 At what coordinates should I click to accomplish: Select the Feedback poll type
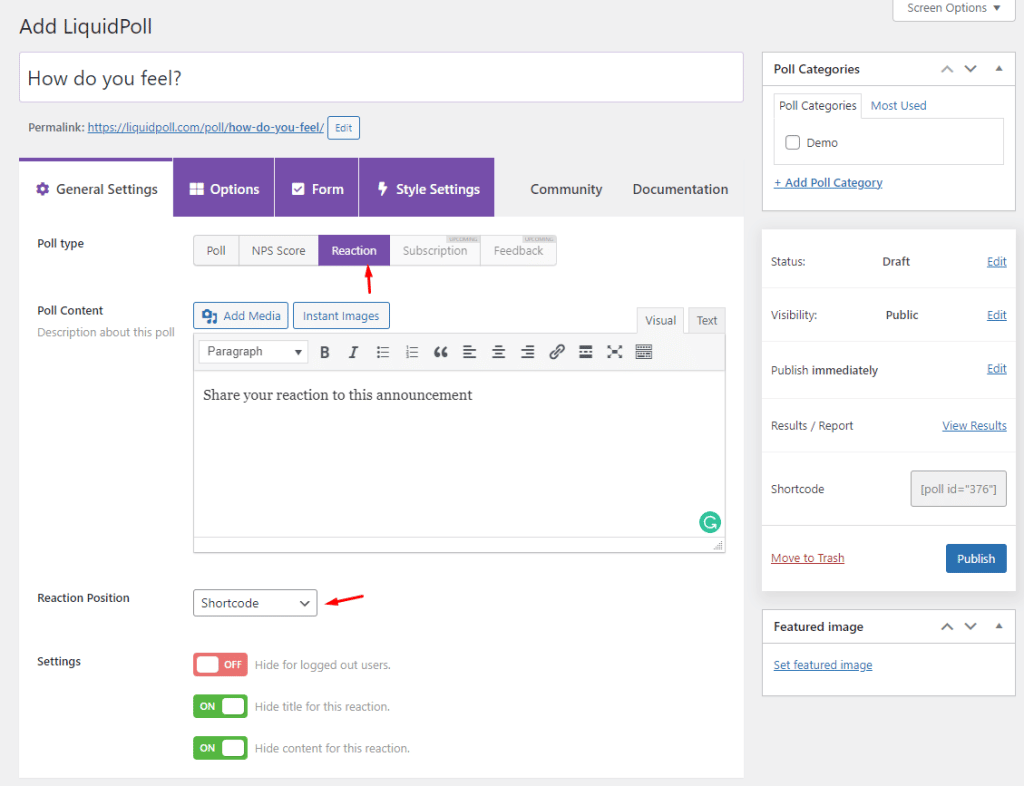[519, 251]
